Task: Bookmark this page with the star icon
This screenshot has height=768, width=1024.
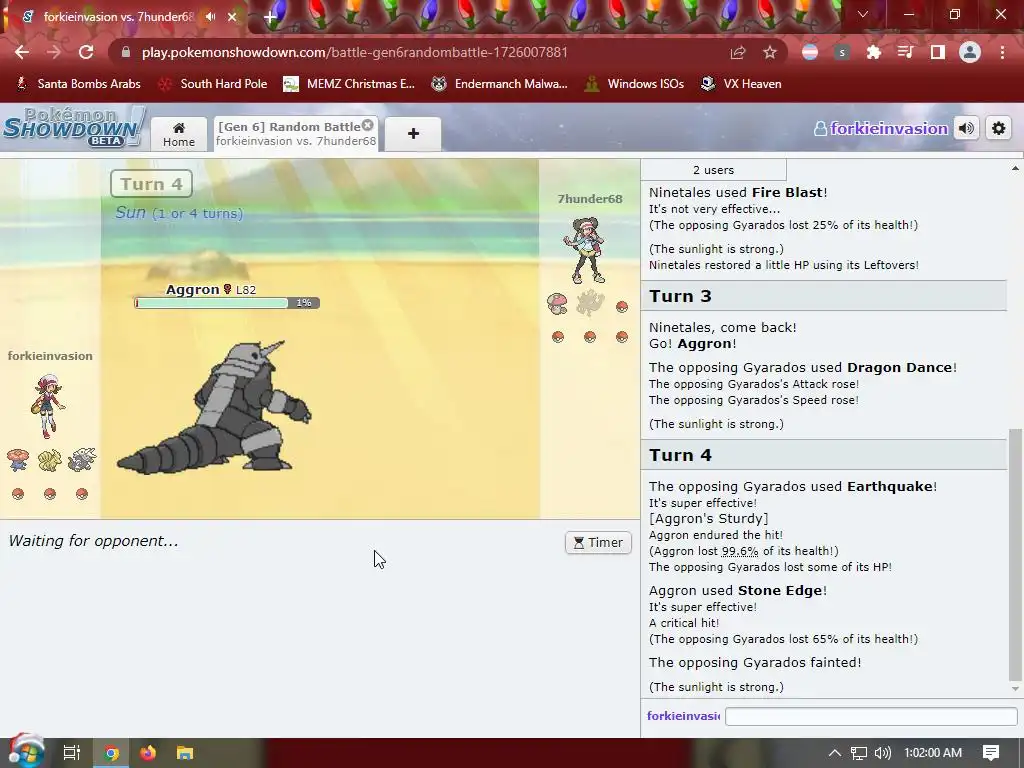Action: click(x=770, y=52)
